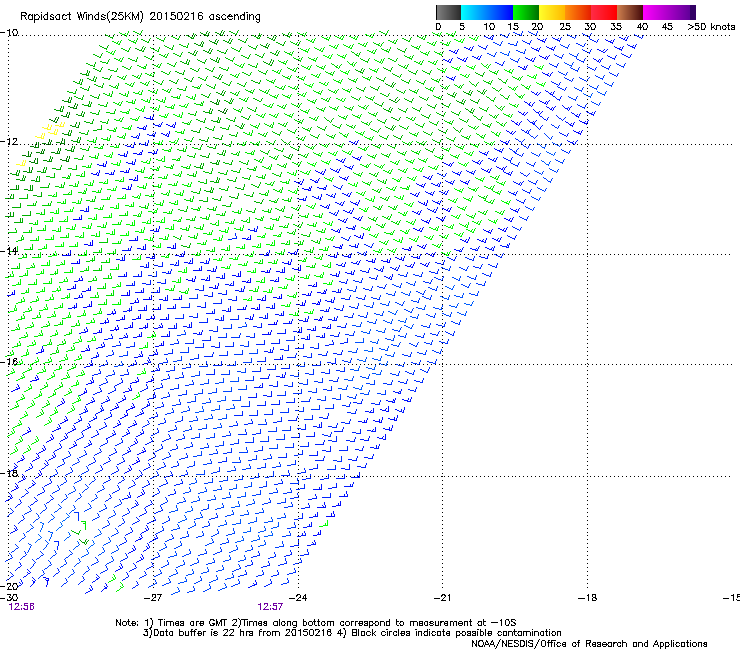The height and width of the screenshot is (650, 740).
Task: Click the brown 35-40 knots legend segment
Action: tap(630, 12)
